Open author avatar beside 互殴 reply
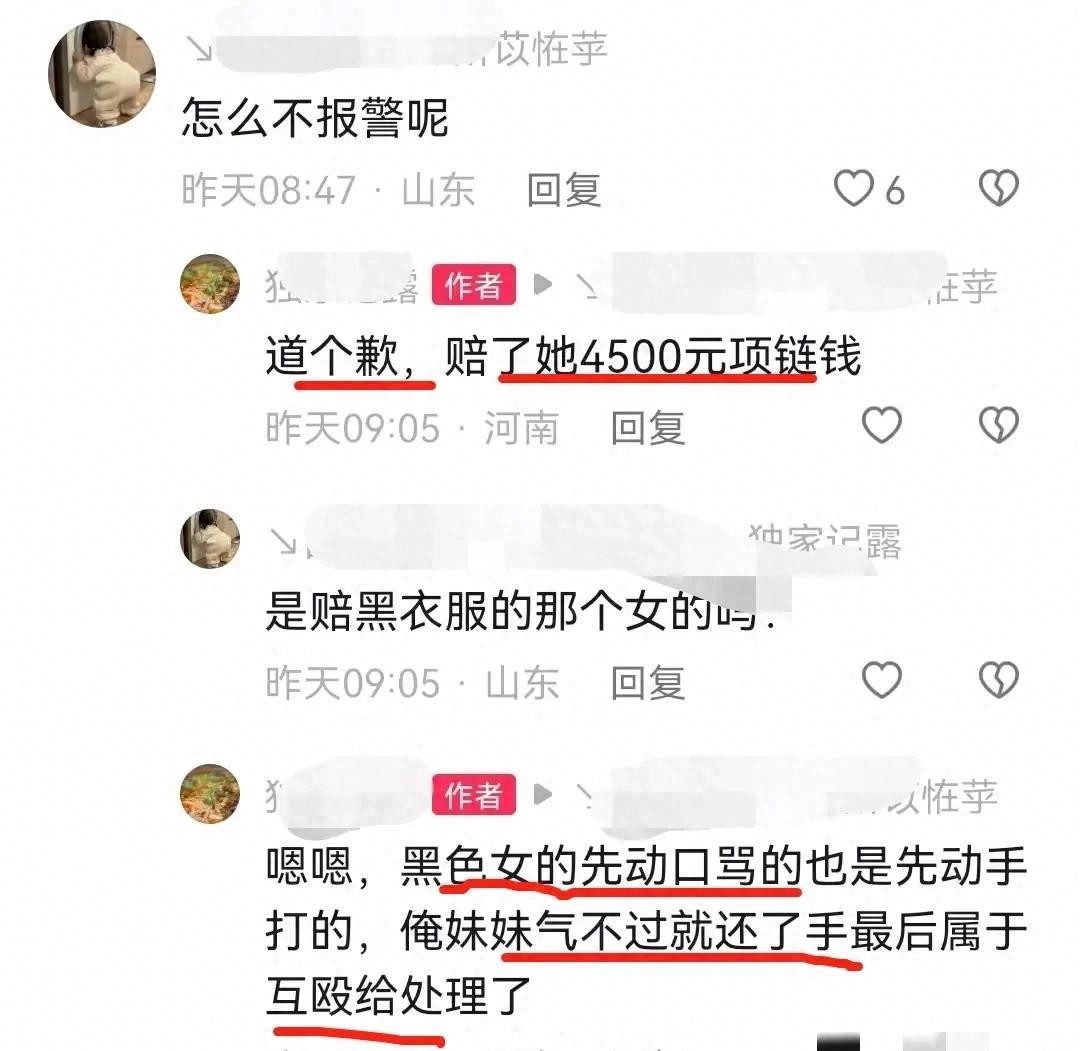The height and width of the screenshot is (1051, 1080). click(210, 793)
